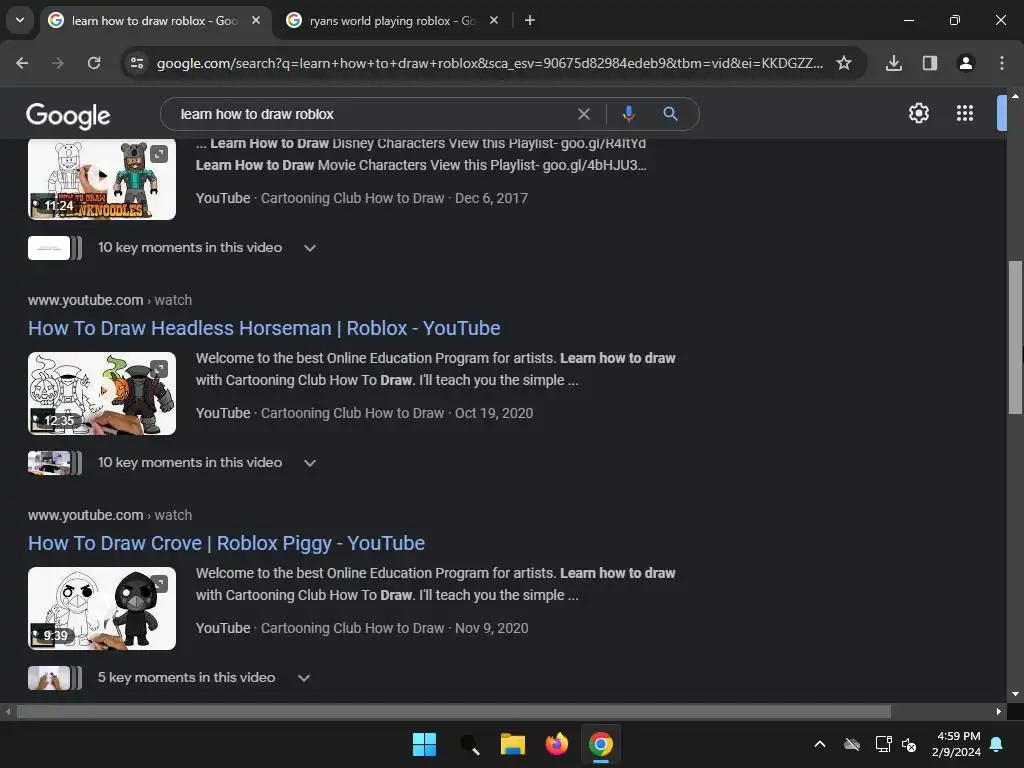The height and width of the screenshot is (768, 1024).
Task: Click key moments preview for Crove video
Action: coord(55,677)
